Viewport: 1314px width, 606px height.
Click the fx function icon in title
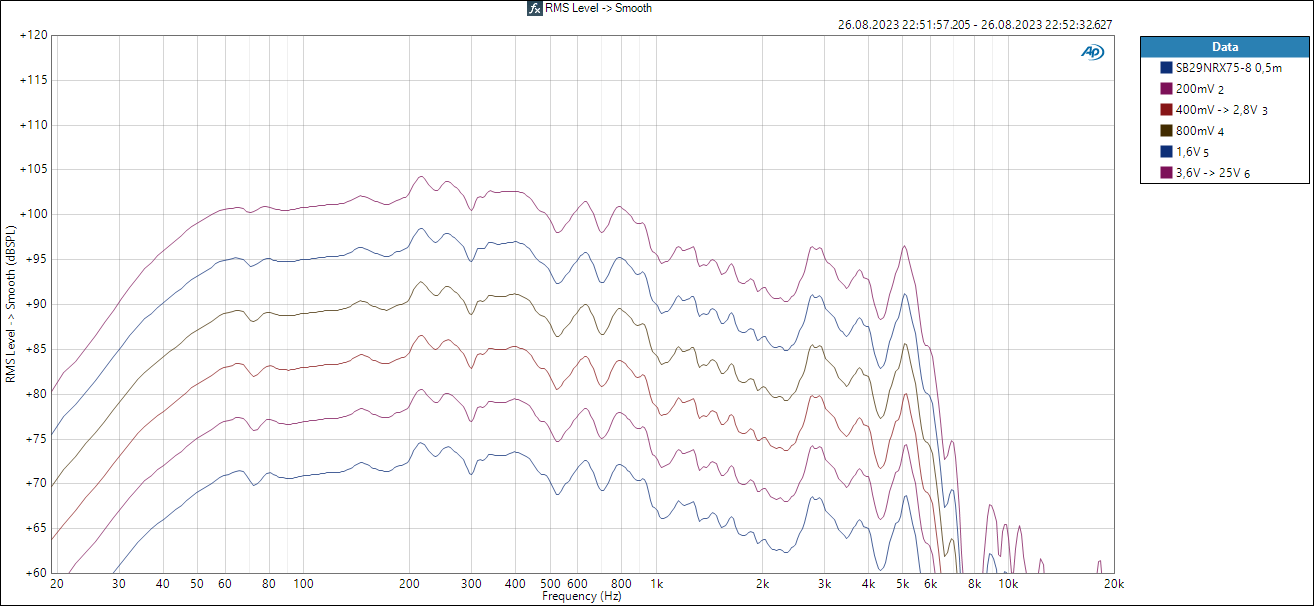coord(535,8)
